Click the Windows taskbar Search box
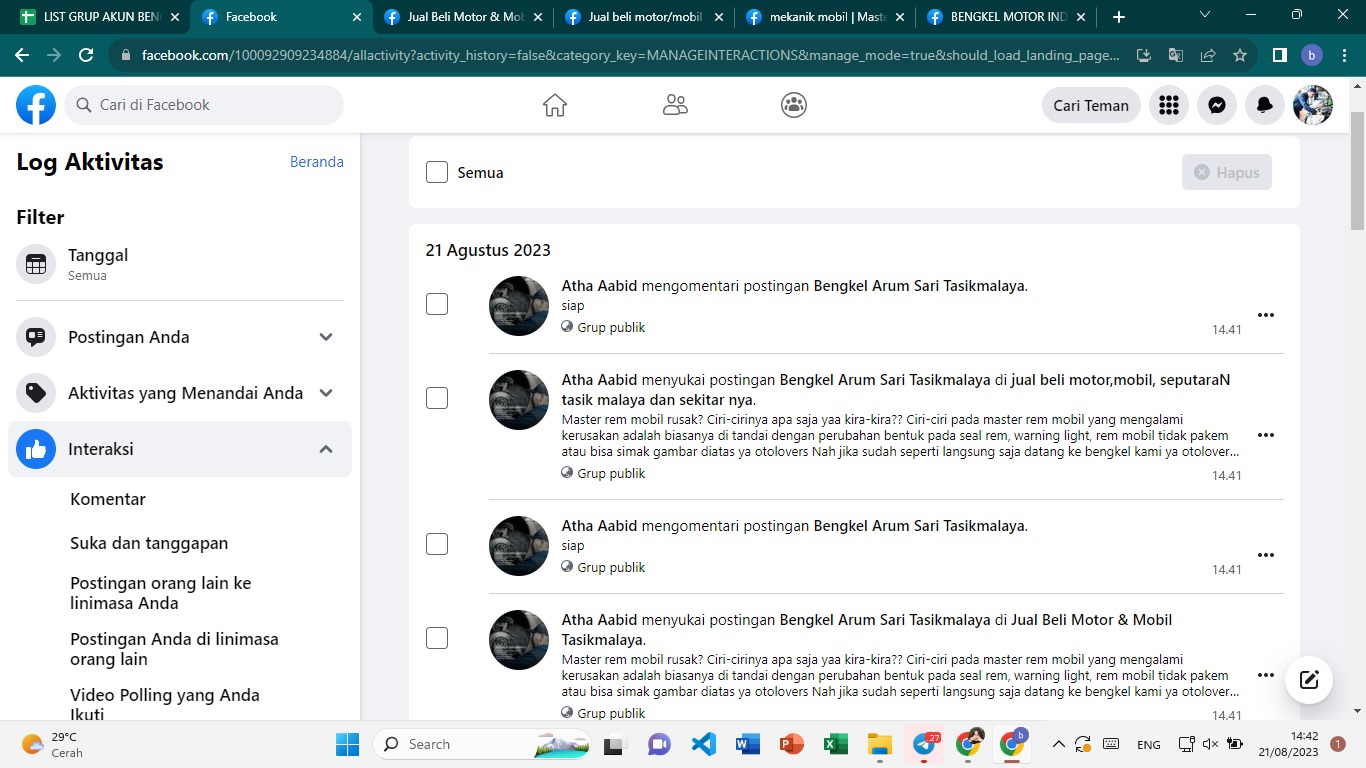 click(484, 744)
